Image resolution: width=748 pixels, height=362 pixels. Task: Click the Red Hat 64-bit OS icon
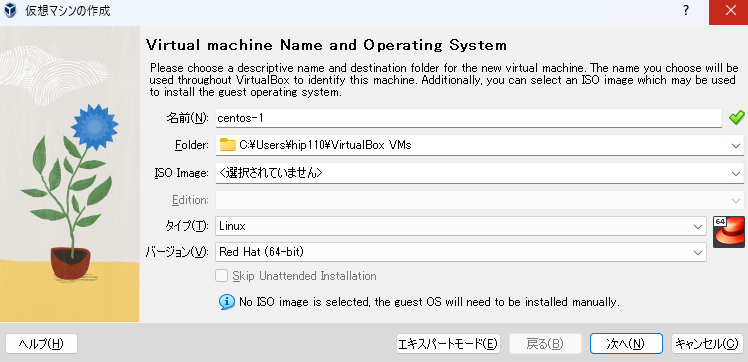[728, 232]
